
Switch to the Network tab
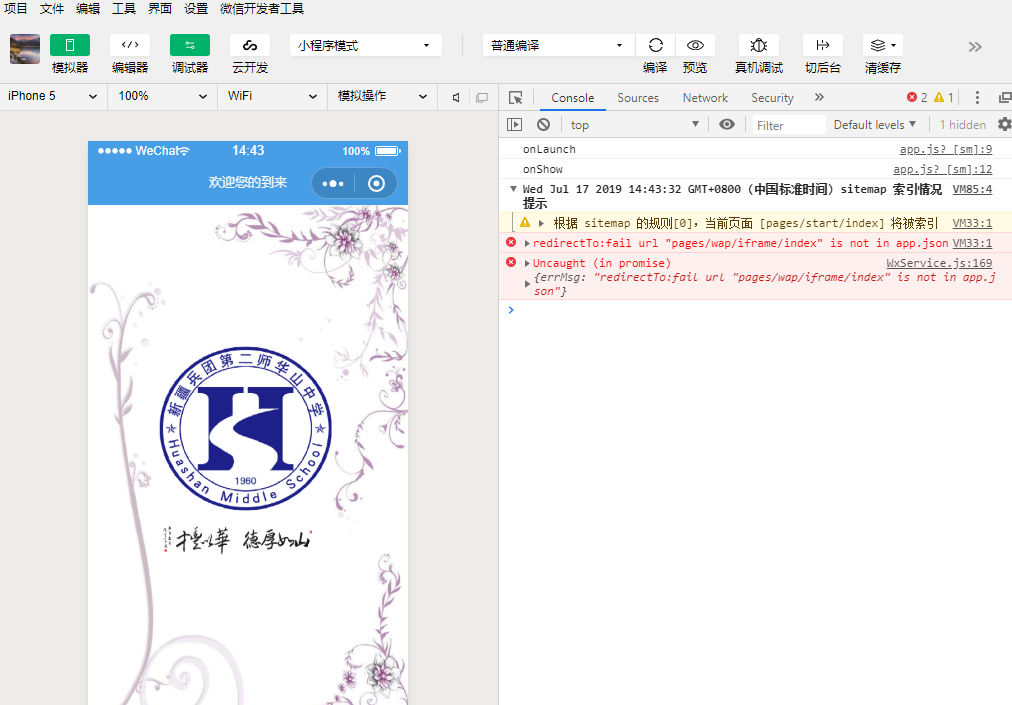(x=705, y=98)
